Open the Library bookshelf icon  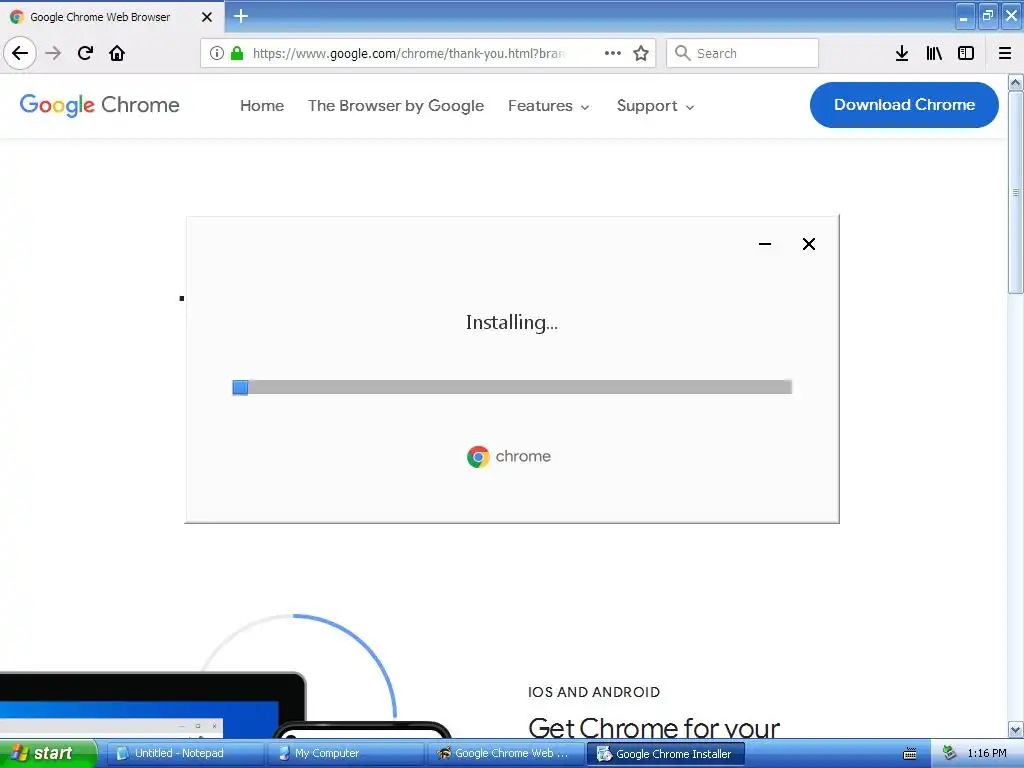point(934,53)
